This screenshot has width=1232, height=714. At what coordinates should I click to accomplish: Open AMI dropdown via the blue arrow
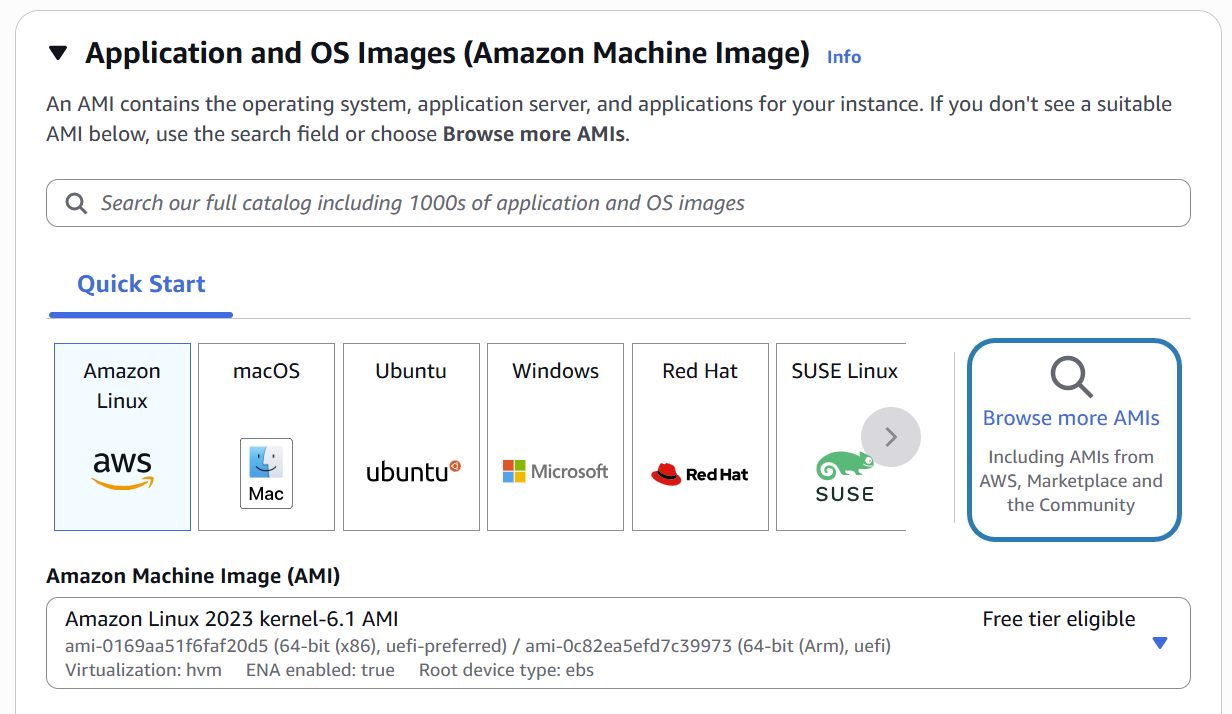click(1159, 643)
